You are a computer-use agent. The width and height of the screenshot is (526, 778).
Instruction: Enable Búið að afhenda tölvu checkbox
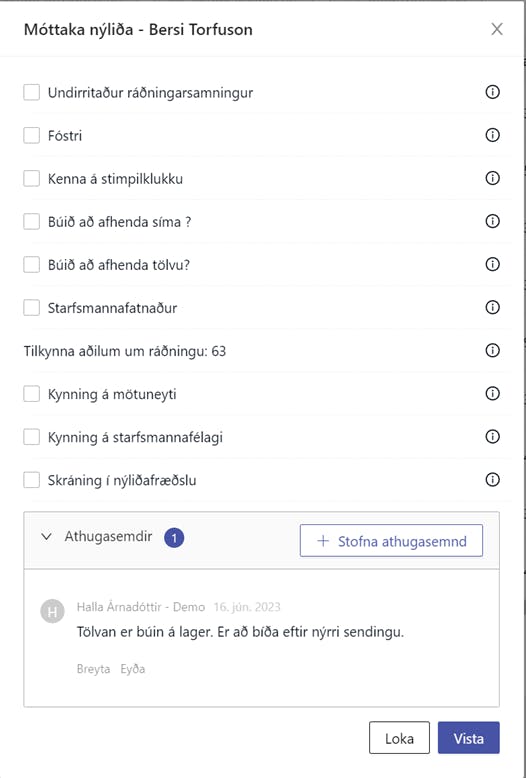(x=32, y=264)
